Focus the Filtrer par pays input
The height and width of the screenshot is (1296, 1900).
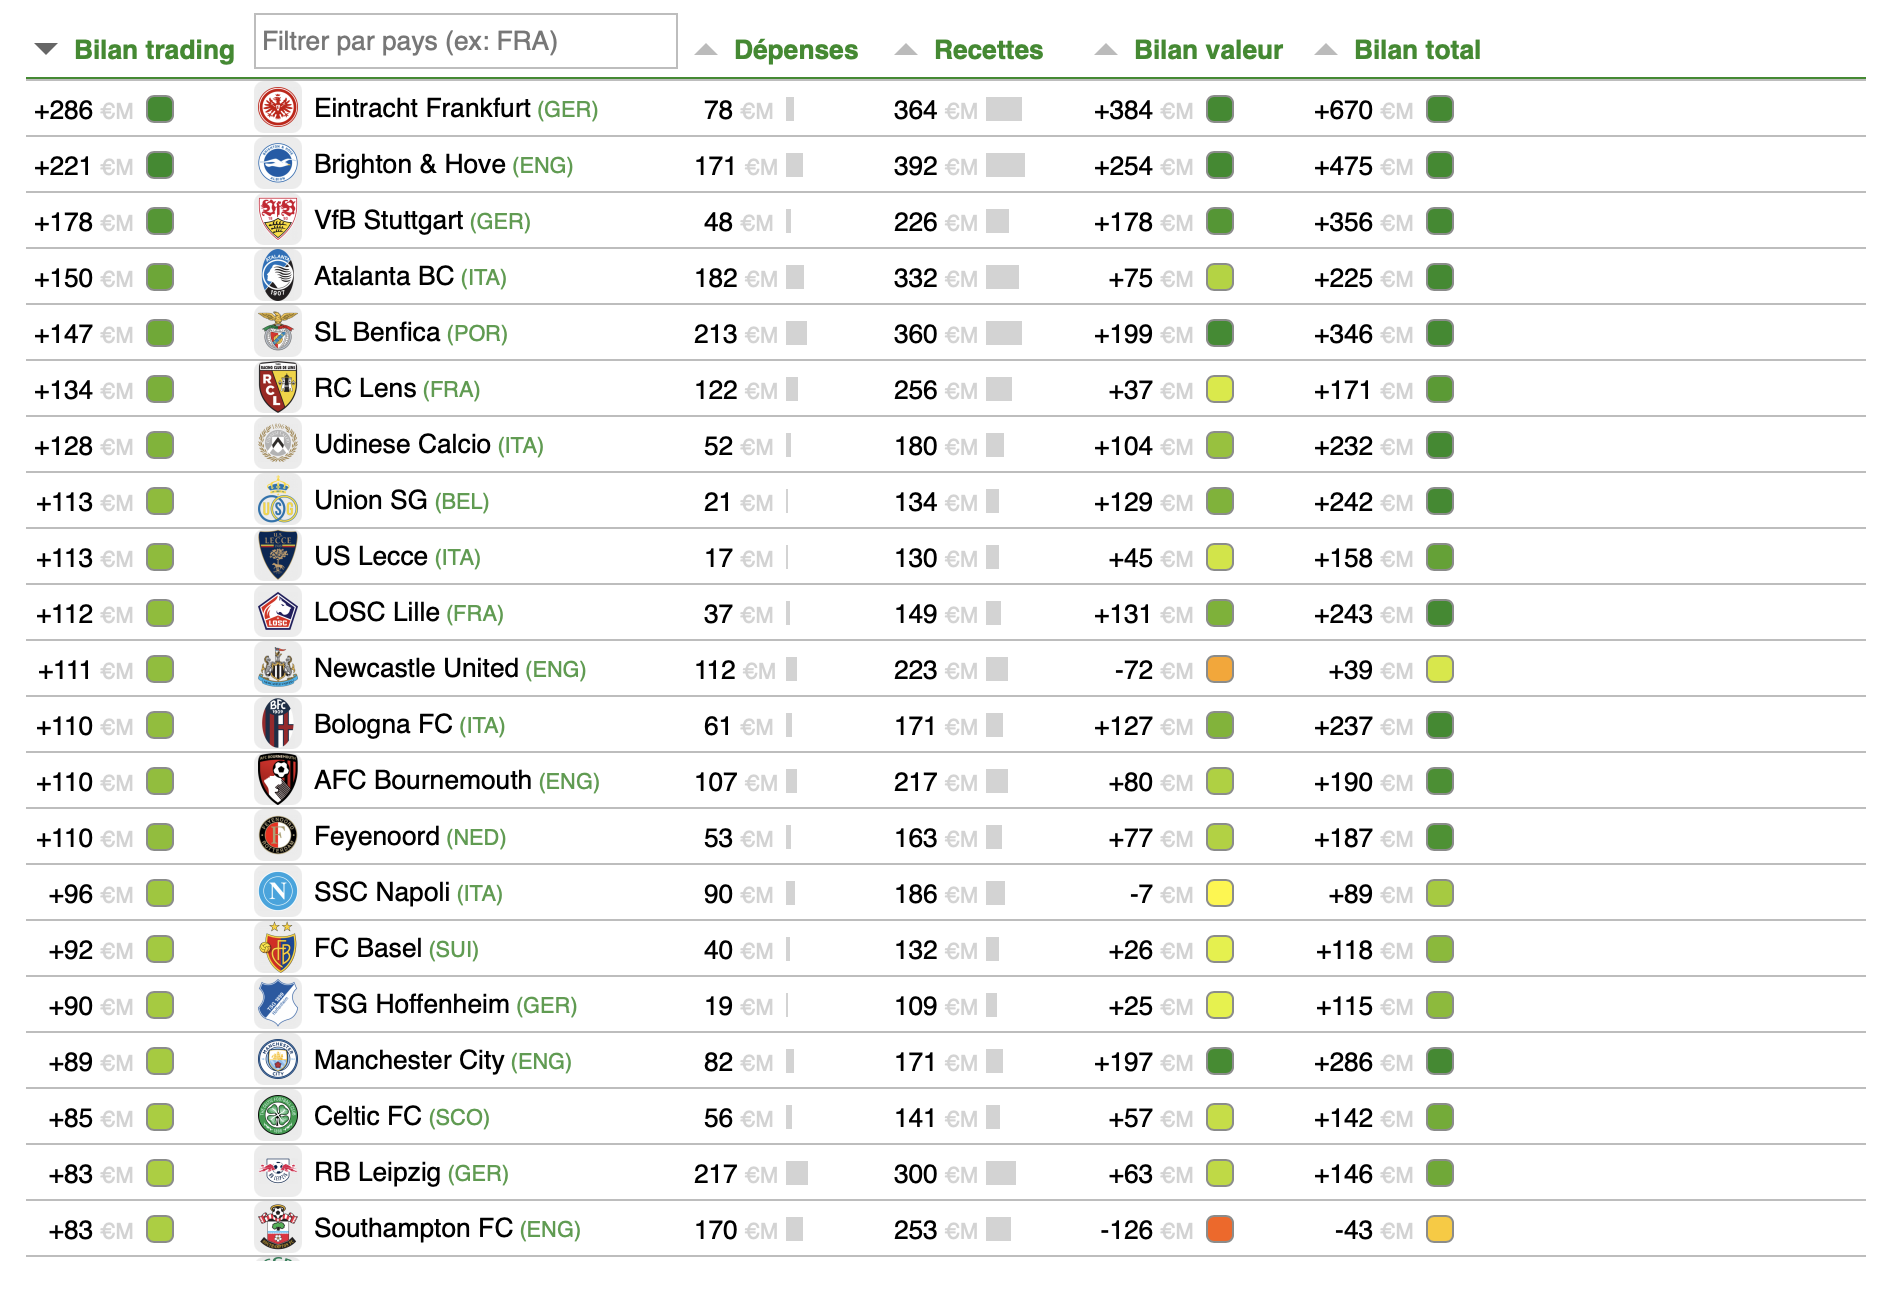(466, 42)
